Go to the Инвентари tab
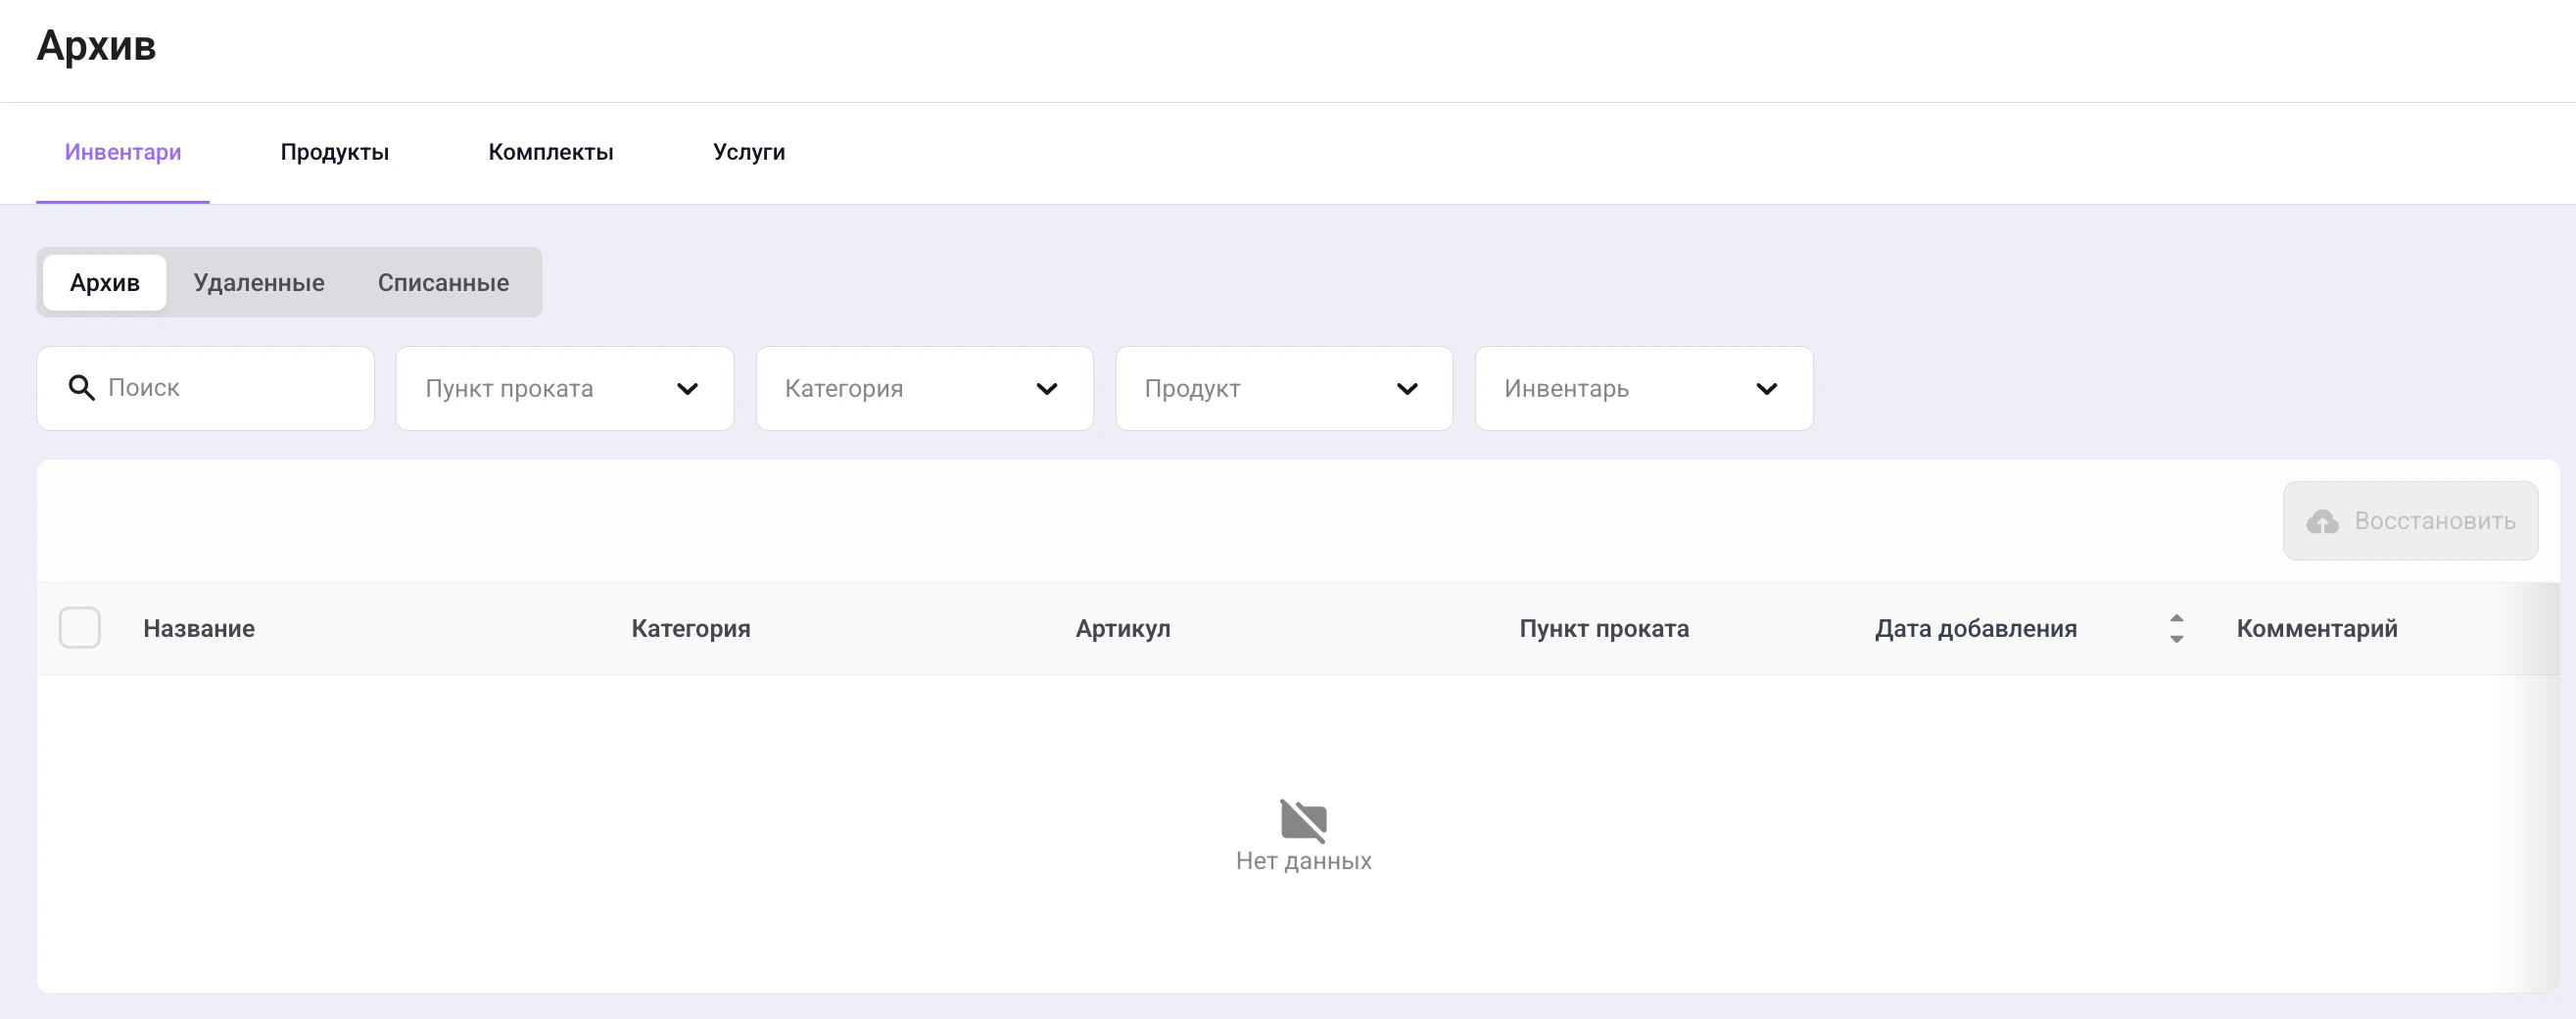This screenshot has height=1019, width=2576. [x=122, y=152]
